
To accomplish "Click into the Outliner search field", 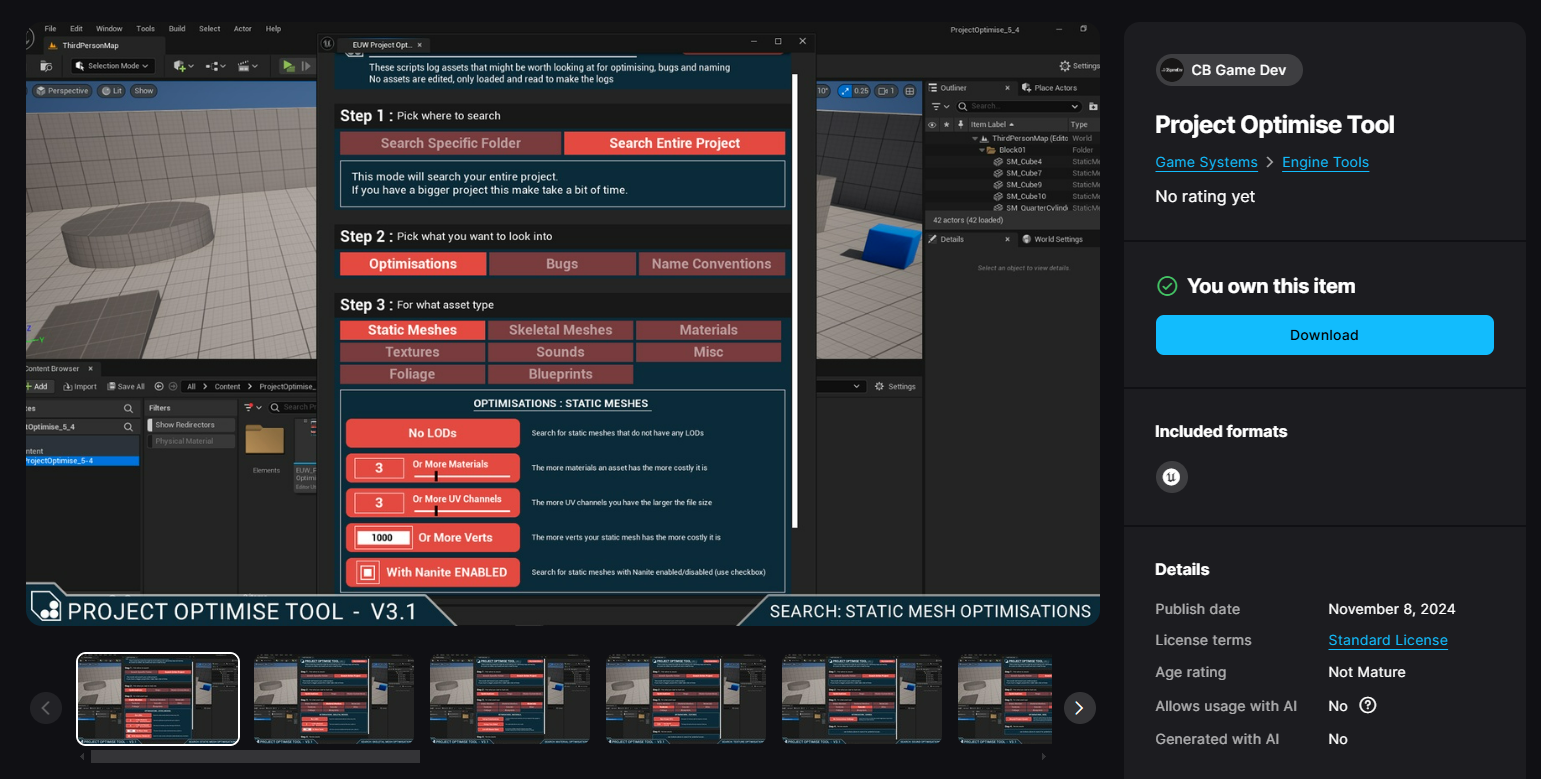I will coord(1019,106).
